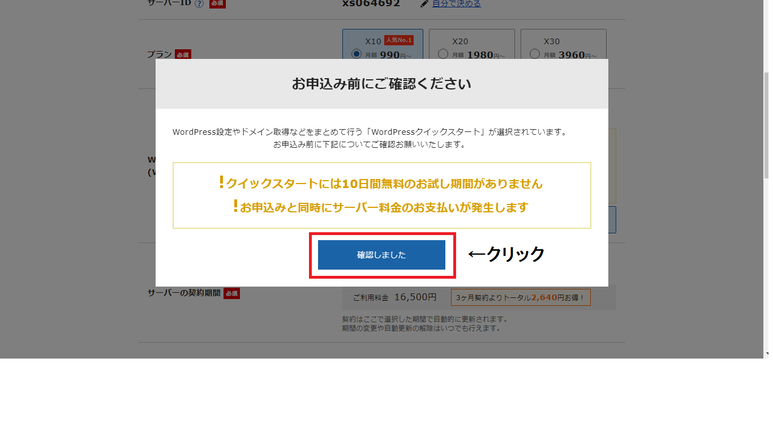Click the 契約はここで選択した期間で note text

tap(425, 319)
